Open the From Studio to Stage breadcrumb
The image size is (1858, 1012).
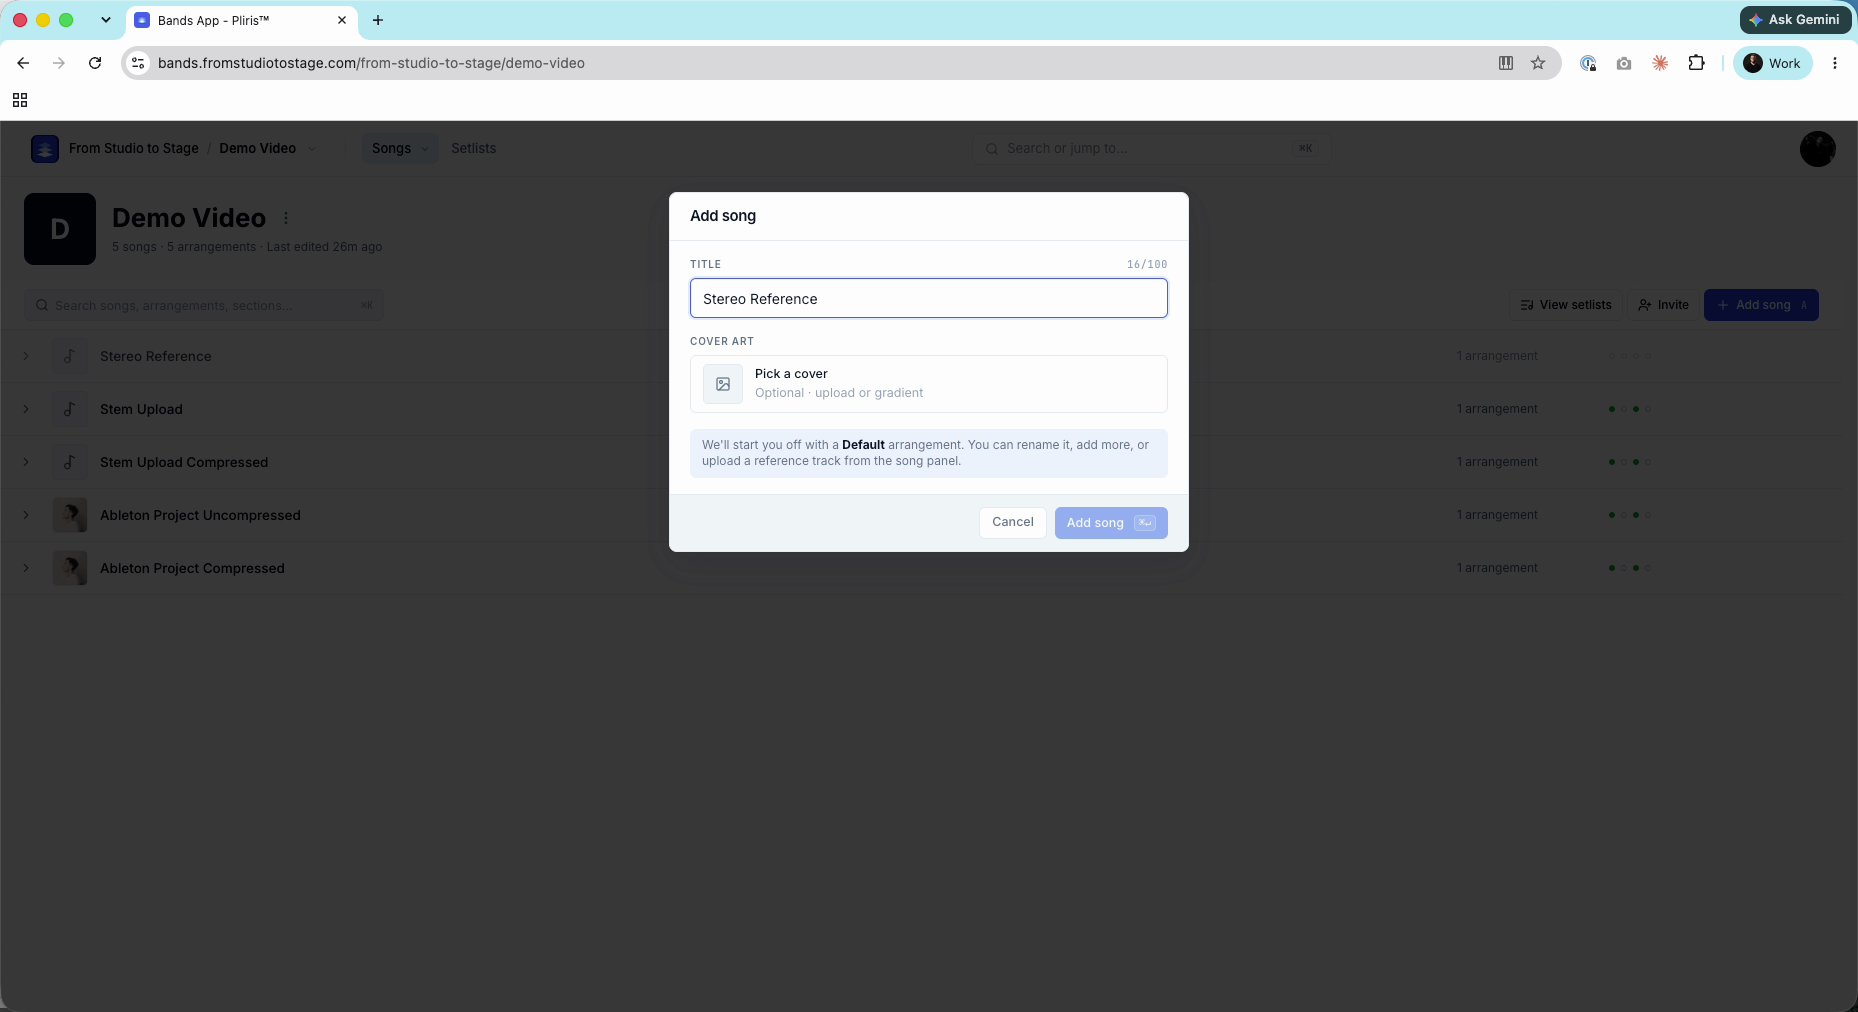coord(134,148)
